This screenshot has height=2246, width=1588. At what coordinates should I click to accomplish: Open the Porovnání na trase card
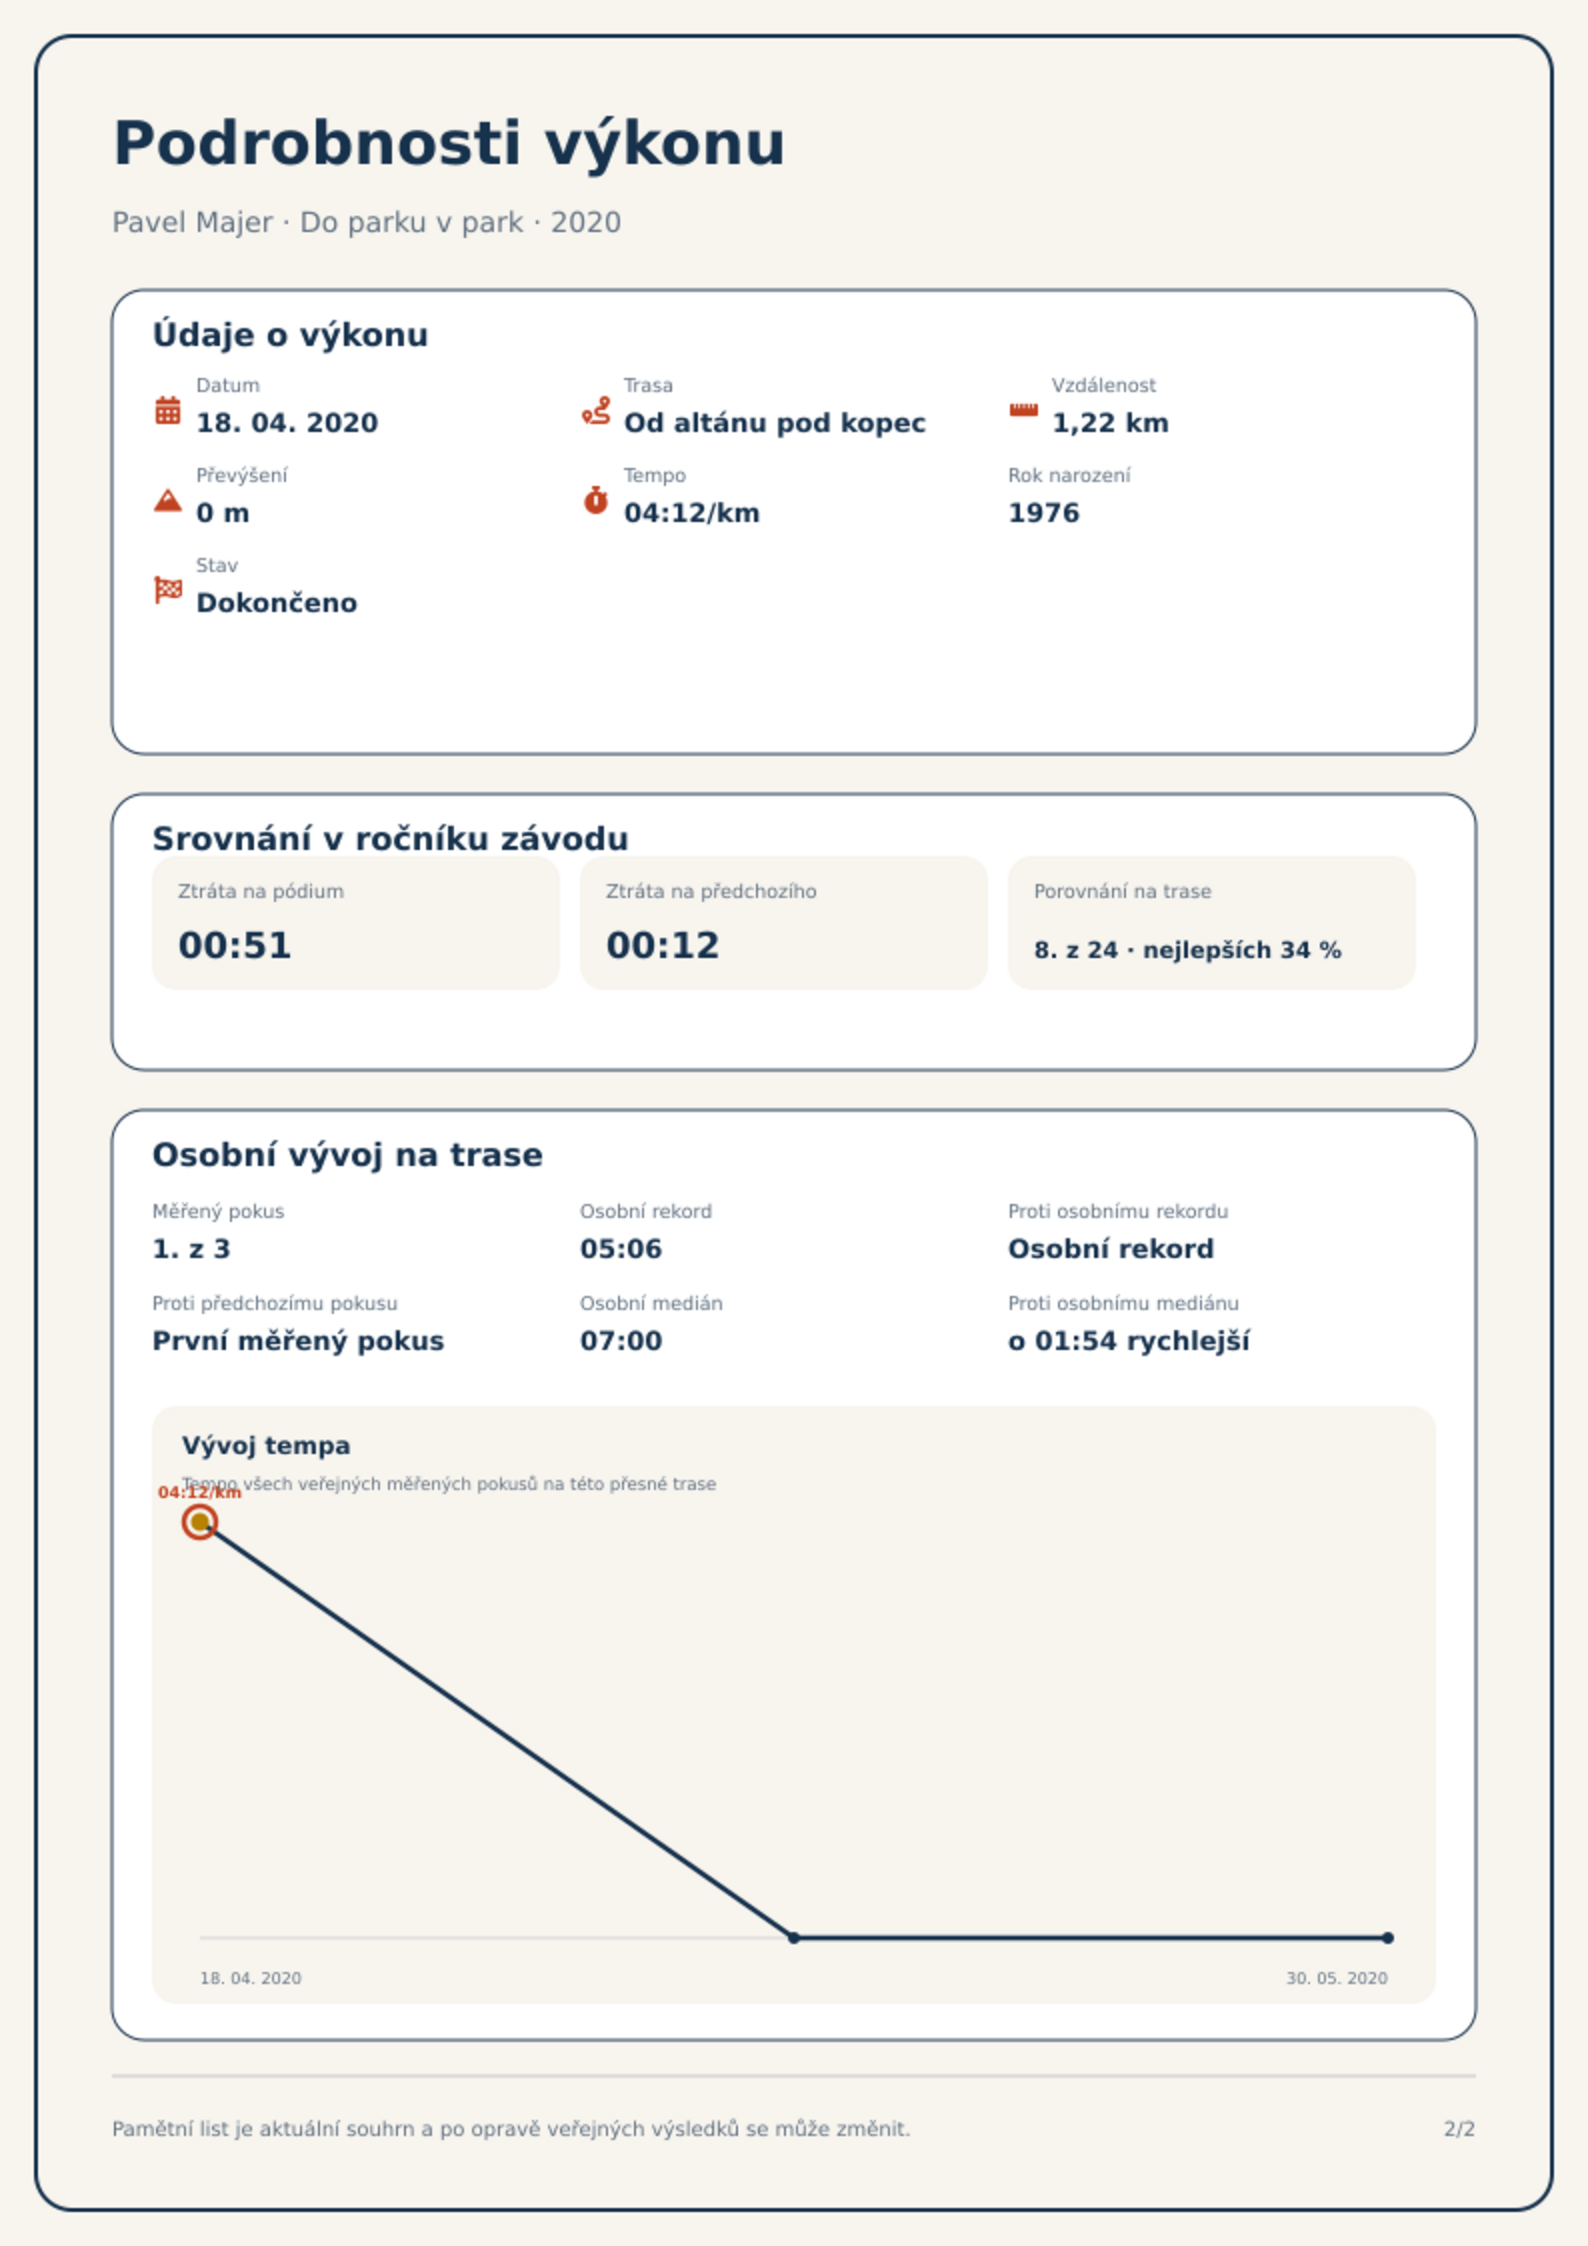(x=1212, y=923)
